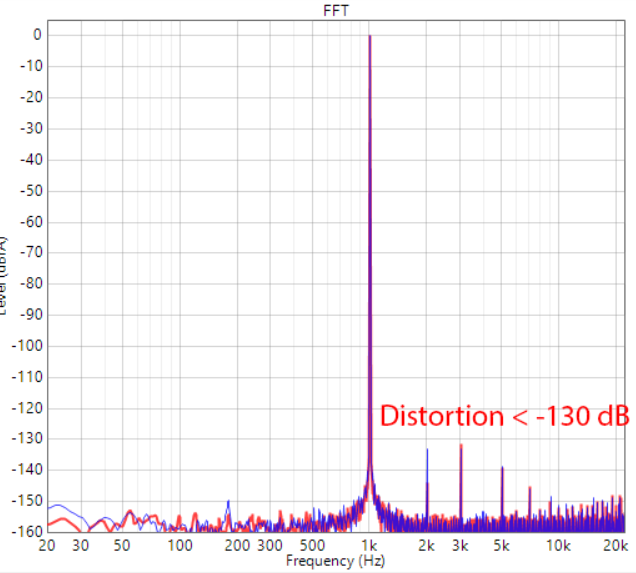Click the '-70' level axis label
The image size is (636, 573).
[x=31, y=252]
